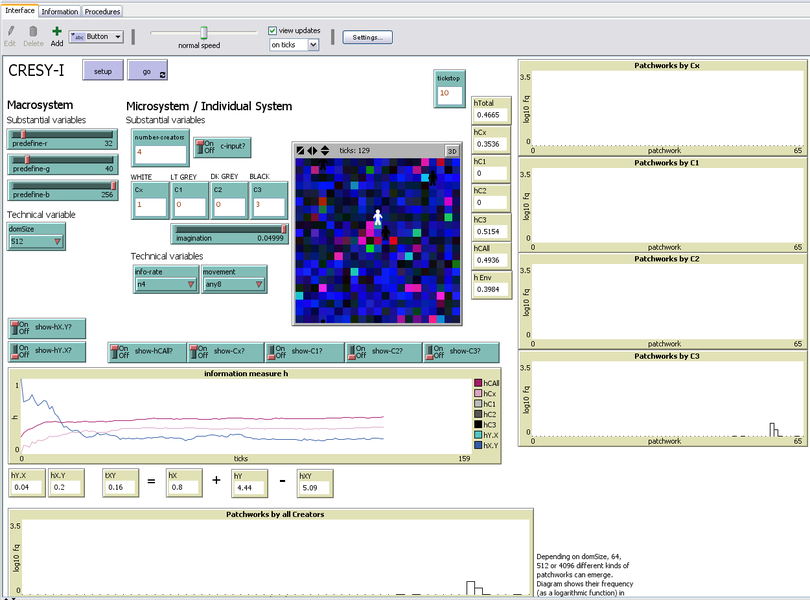The width and height of the screenshot is (810, 600).
Task: Click the predefine-b slider
Action: tap(62, 190)
